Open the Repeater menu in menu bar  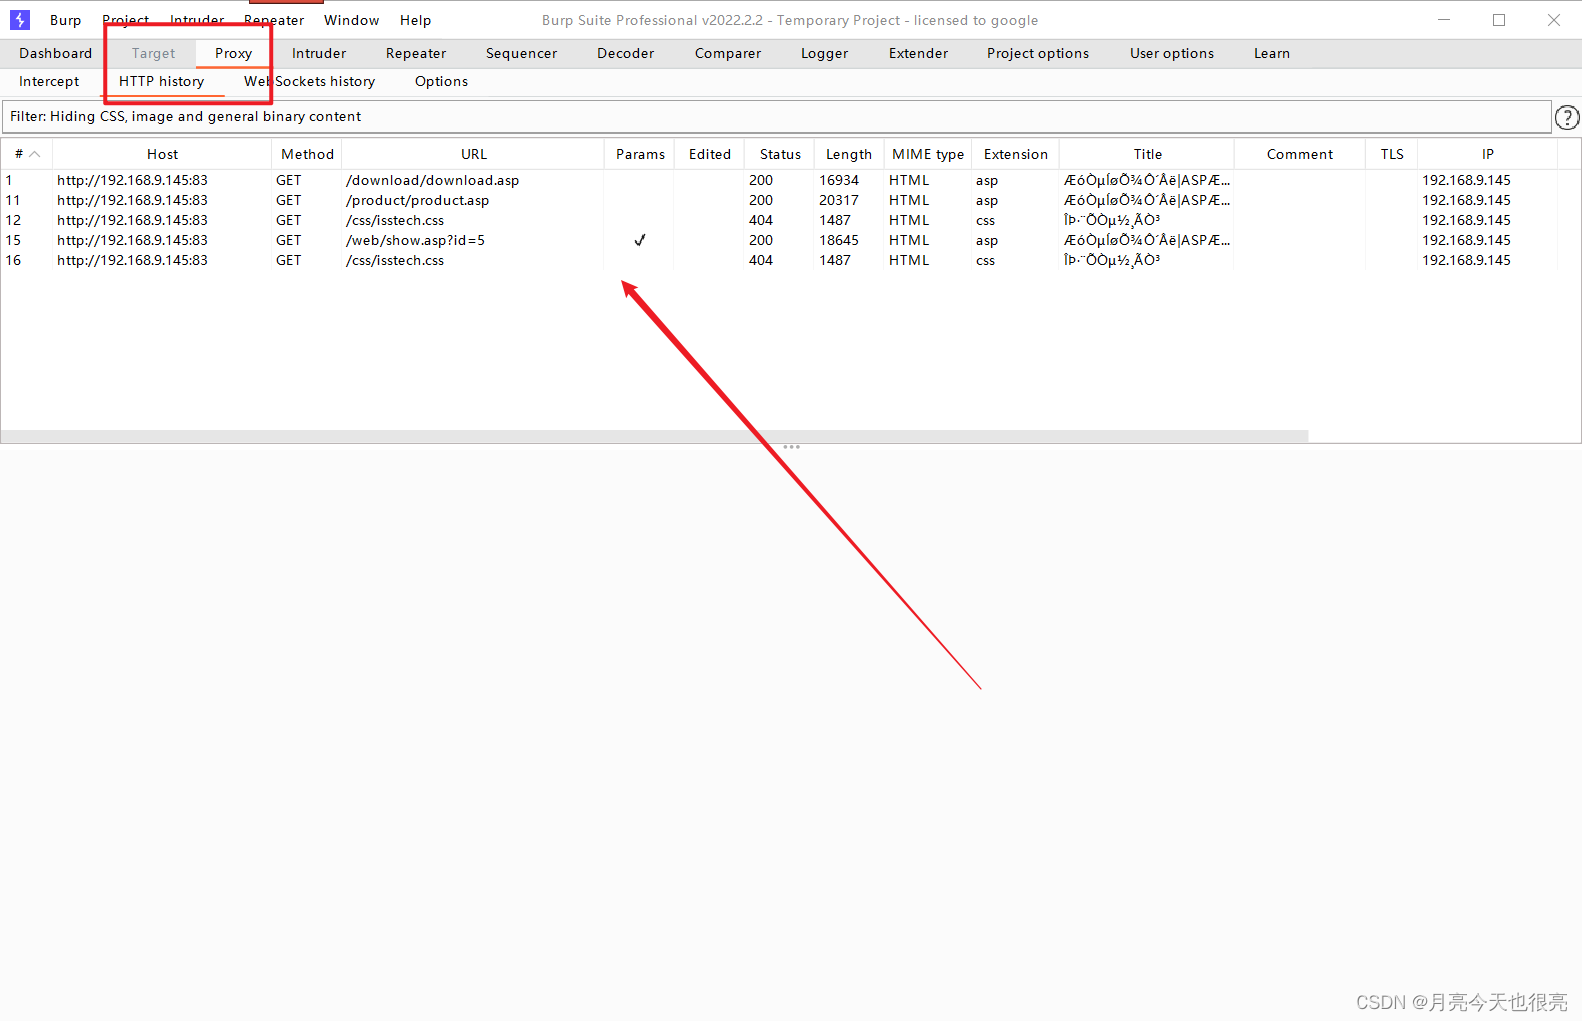pos(274,20)
